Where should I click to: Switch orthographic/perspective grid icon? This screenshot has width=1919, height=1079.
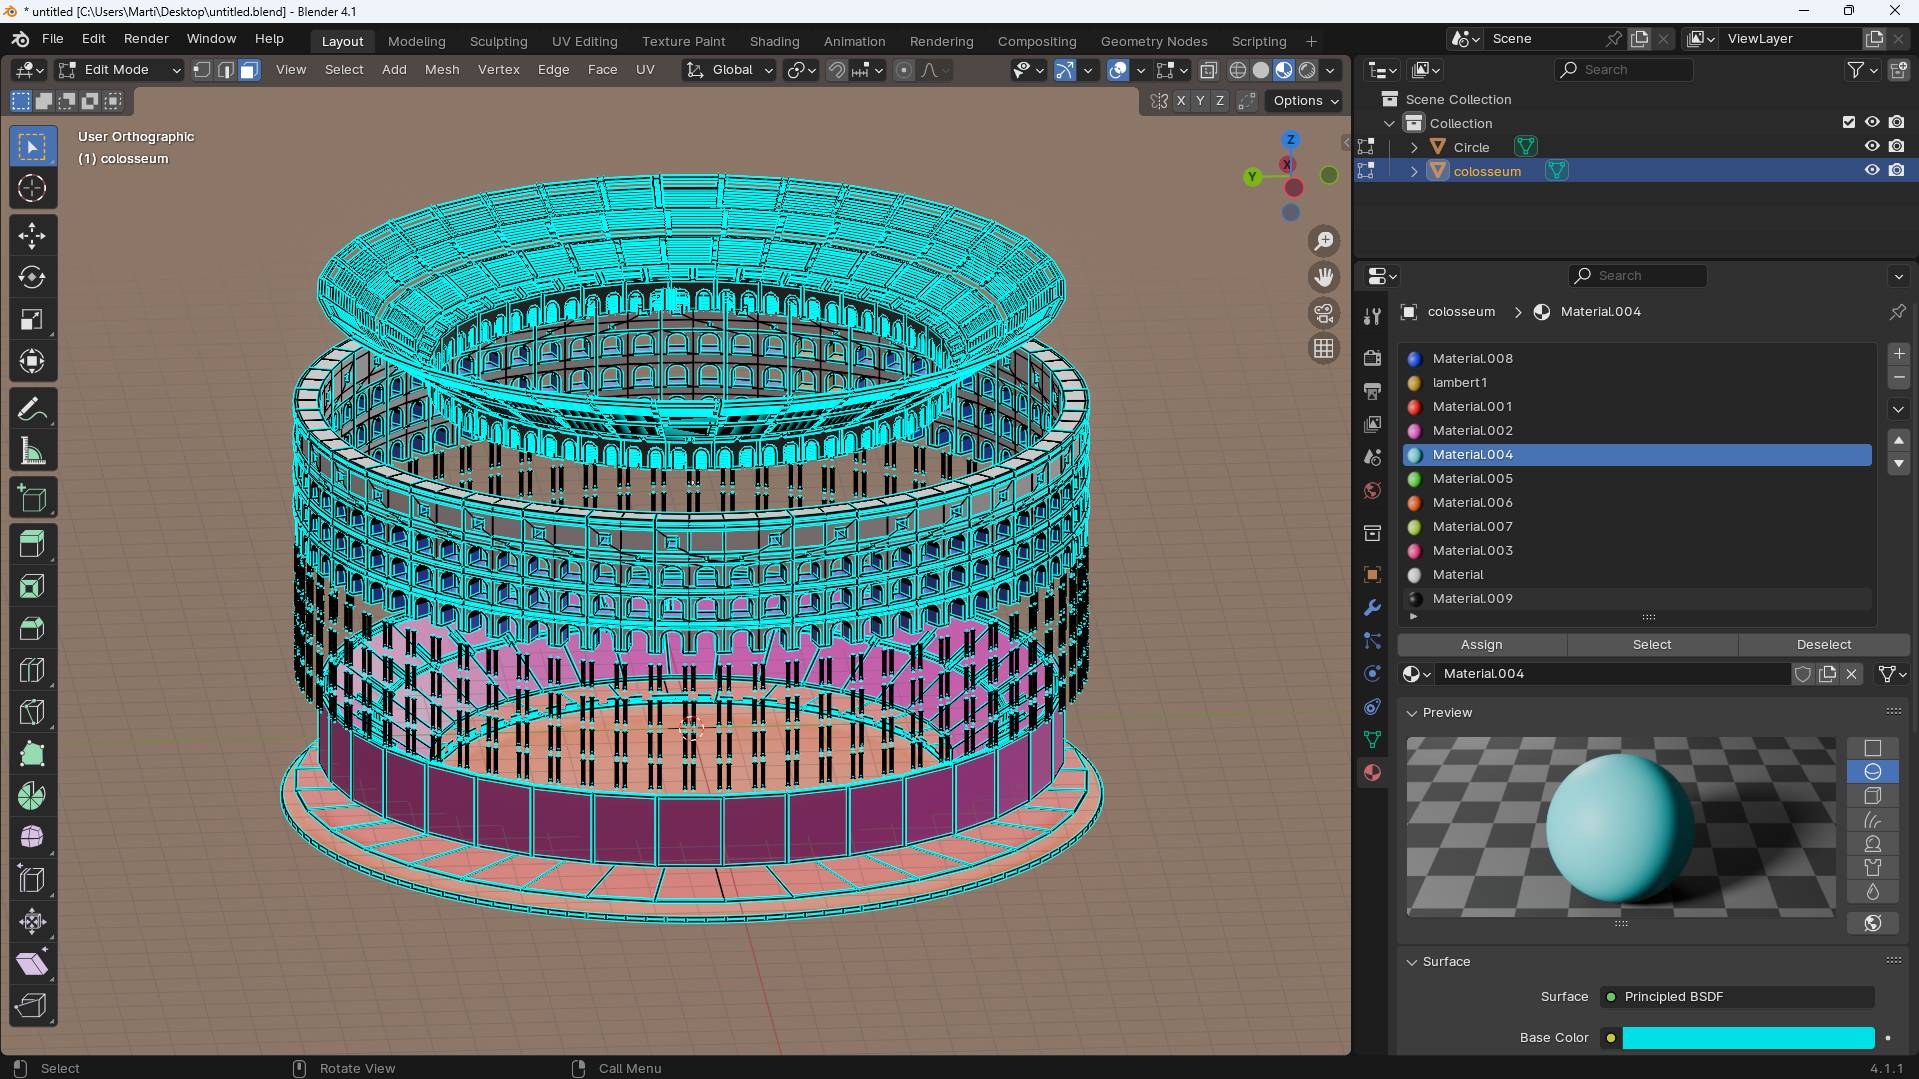[x=1324, y=348]
